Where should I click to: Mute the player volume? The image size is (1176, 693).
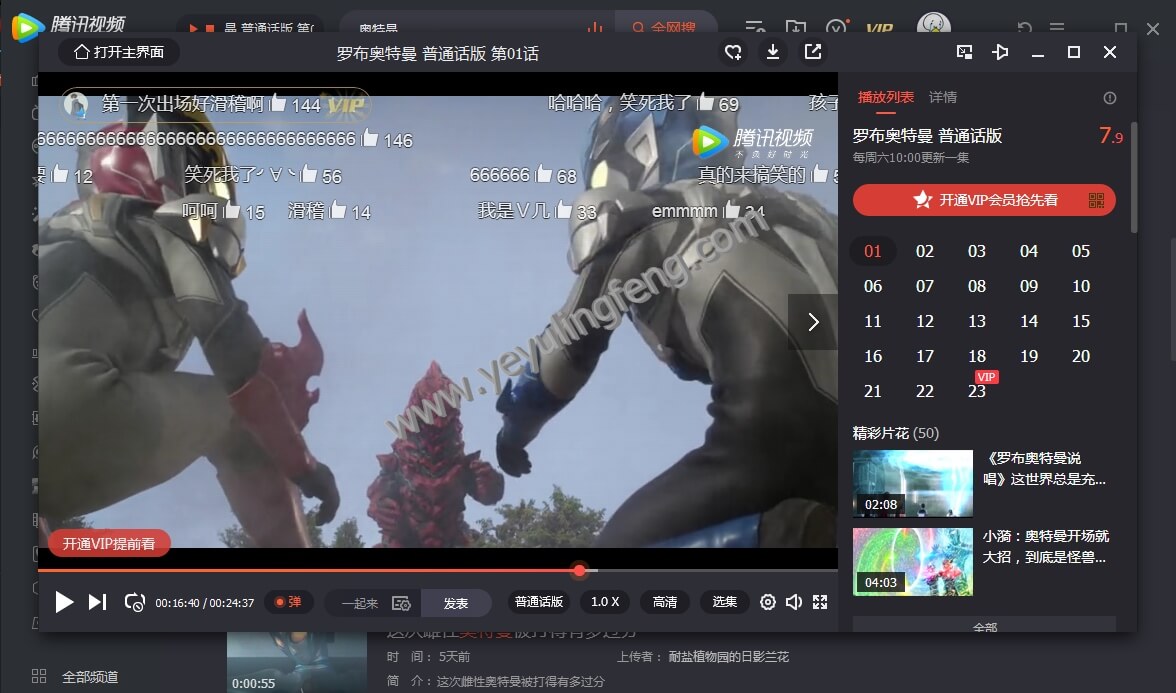pos(794,602)
